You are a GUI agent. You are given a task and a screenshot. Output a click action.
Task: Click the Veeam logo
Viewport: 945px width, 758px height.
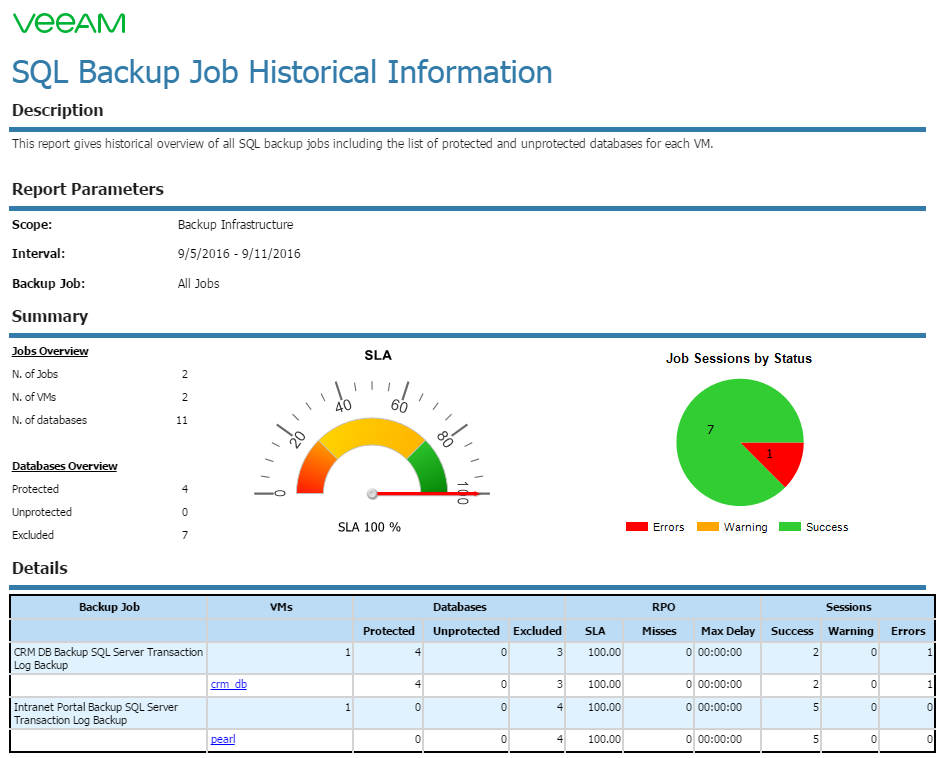point(69,23)
